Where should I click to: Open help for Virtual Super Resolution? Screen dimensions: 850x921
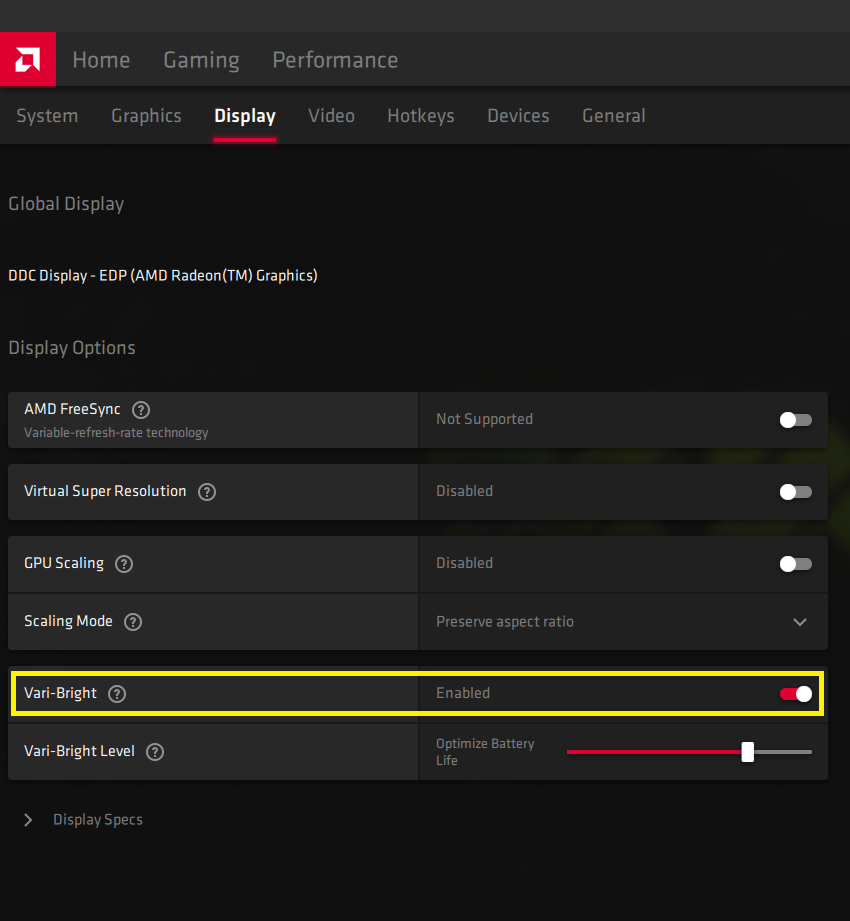point(207,492)
